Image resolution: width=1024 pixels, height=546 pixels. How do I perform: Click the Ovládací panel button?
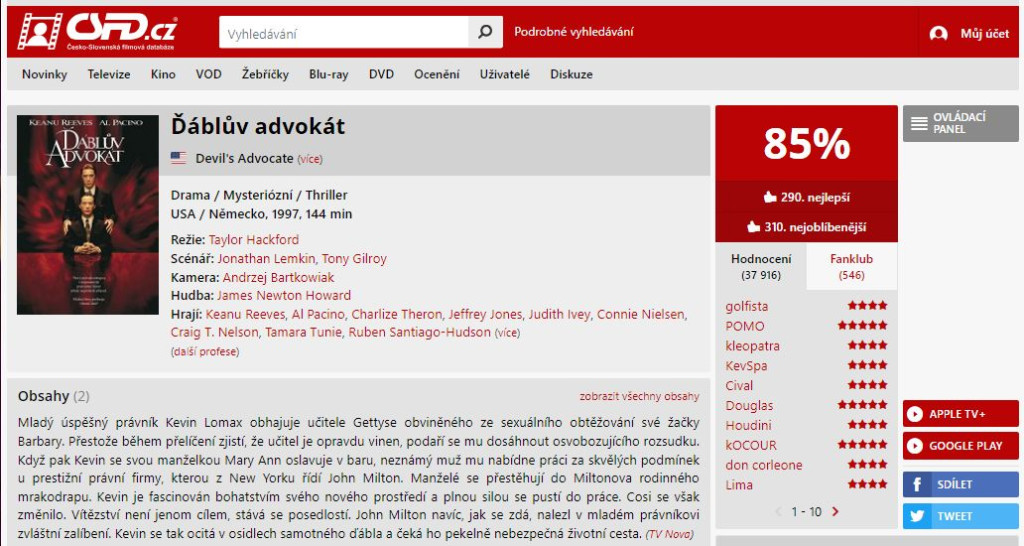[961, 123]
